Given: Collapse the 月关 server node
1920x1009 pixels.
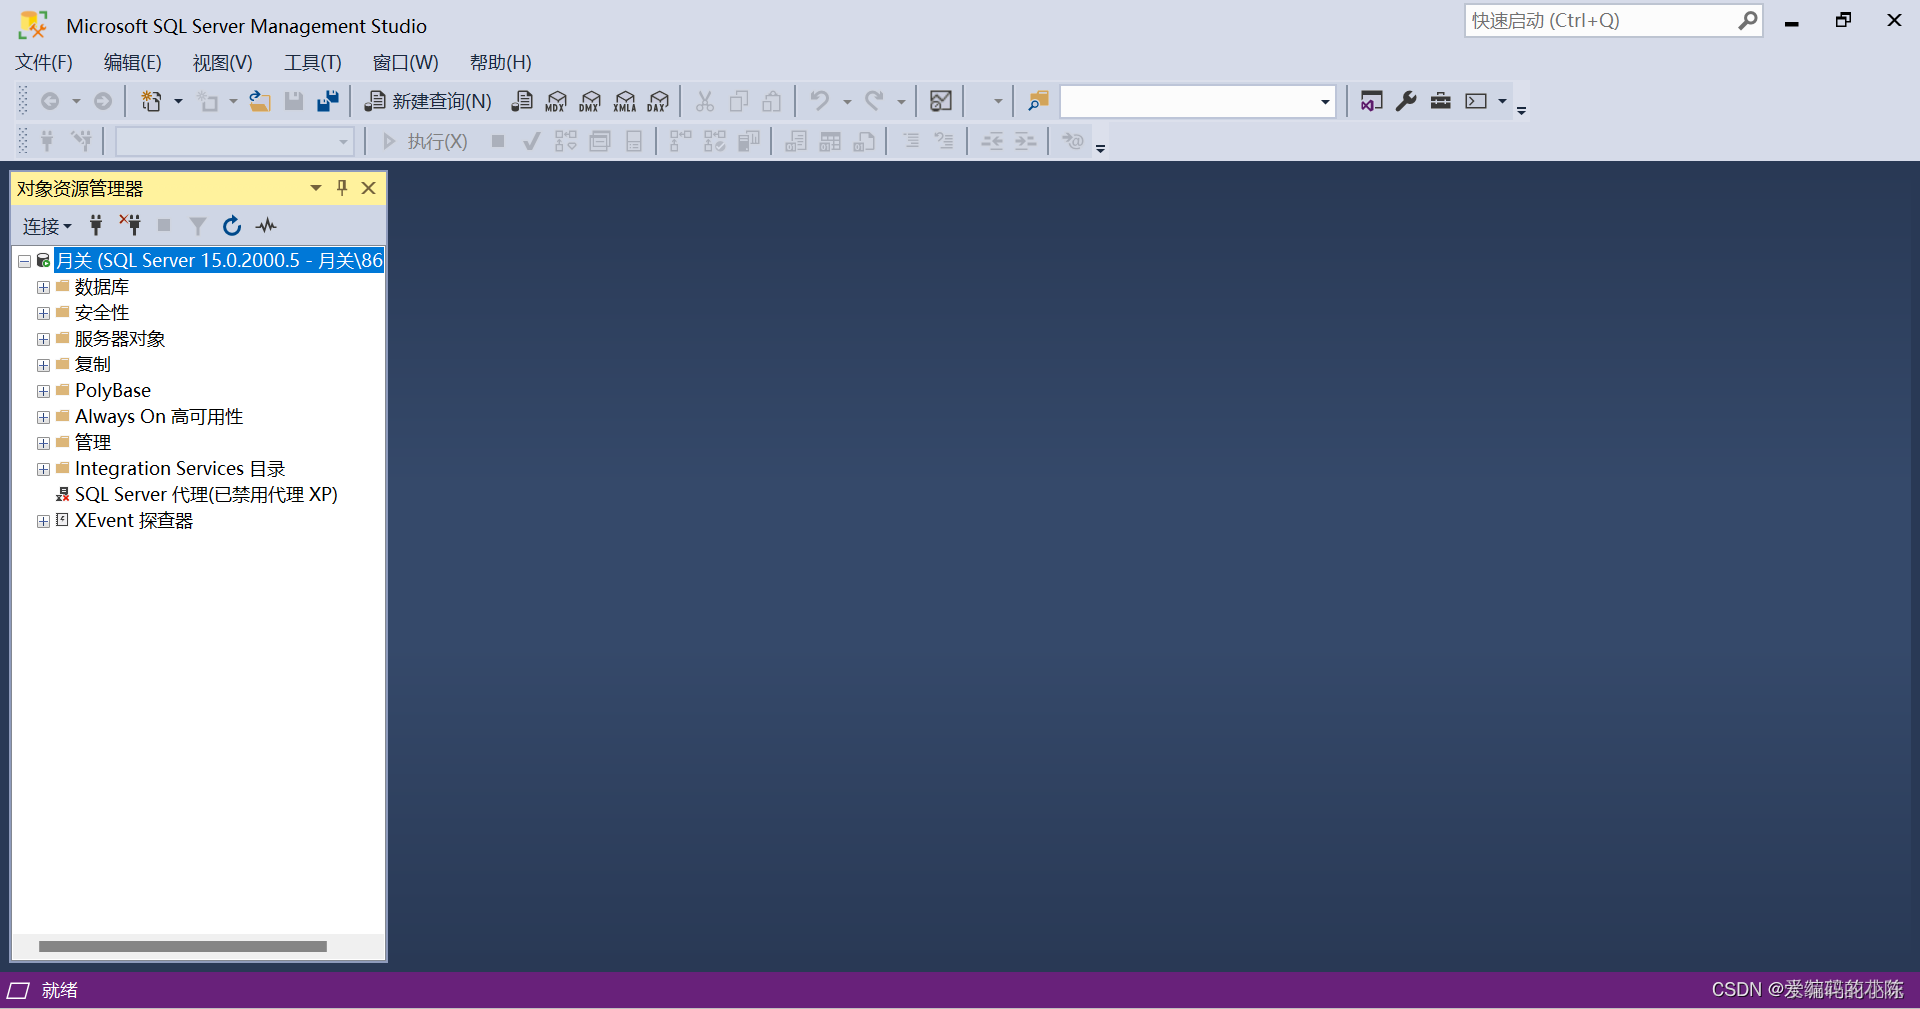Looking at the screenshot, I should 24,261.
